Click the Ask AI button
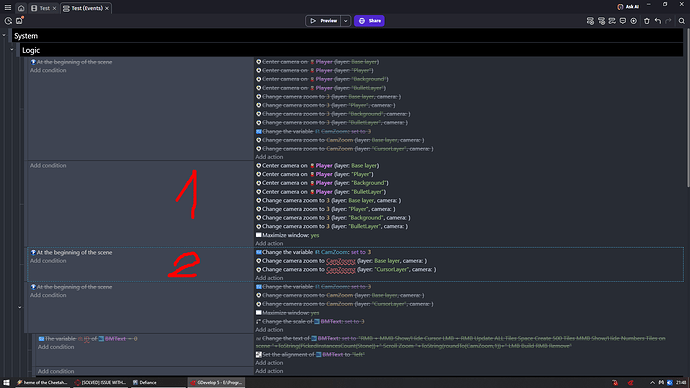This screenshot has width=690, height=388. pos(628,7)
